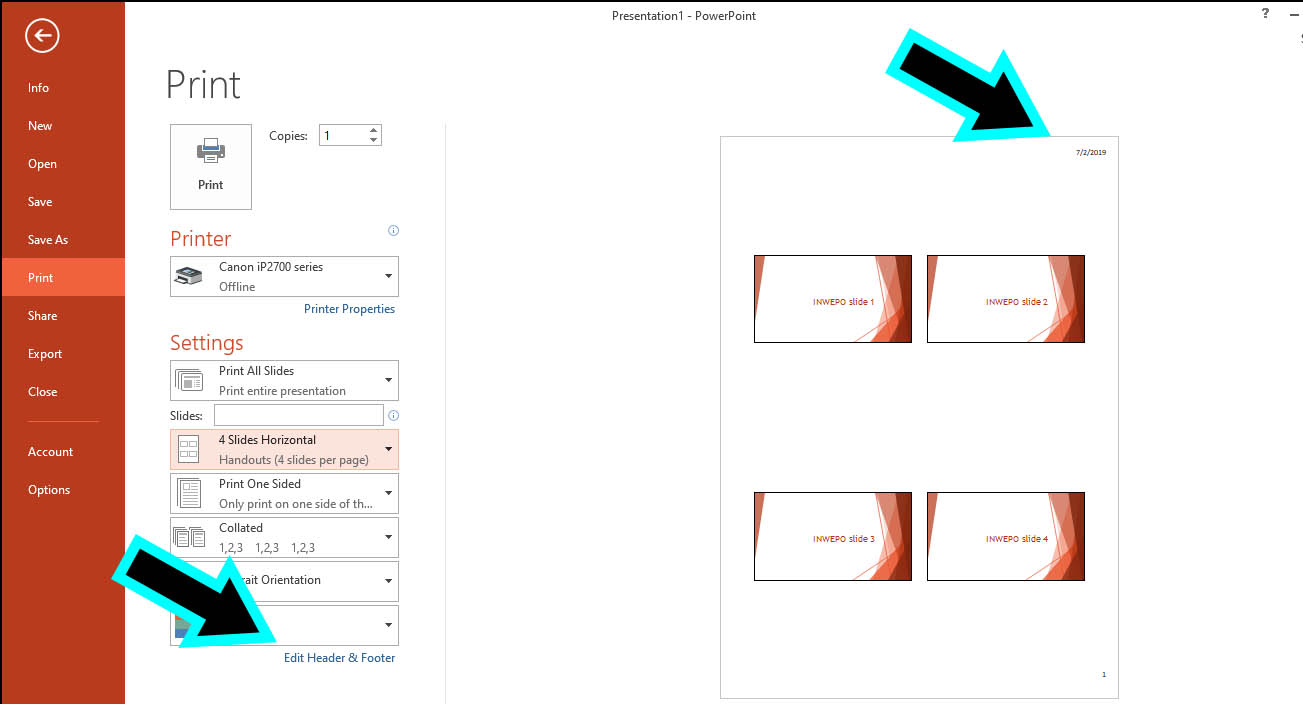Screen dimensions: 1303x704
Task: Click the 7/2/2019 date on preview page
Action: [1090, 153]
